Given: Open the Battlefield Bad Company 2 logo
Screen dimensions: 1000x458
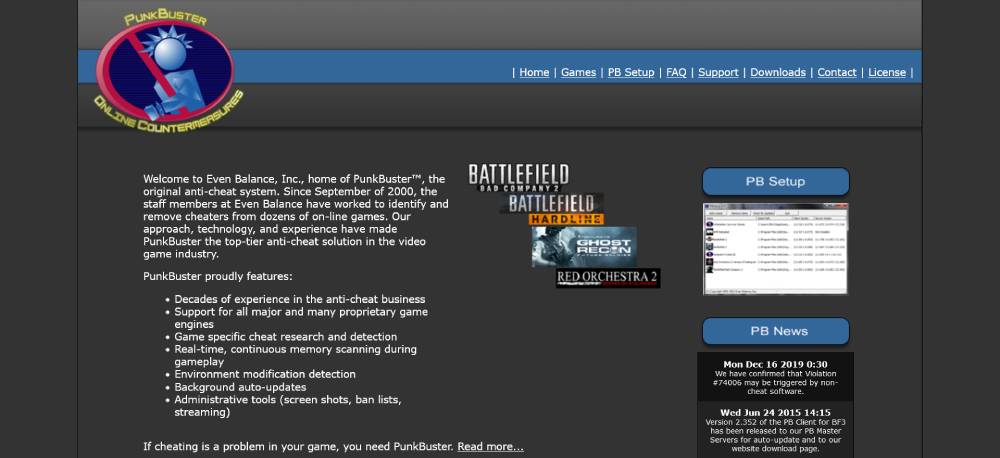Looking at the screenshot, I should point(518,178).
